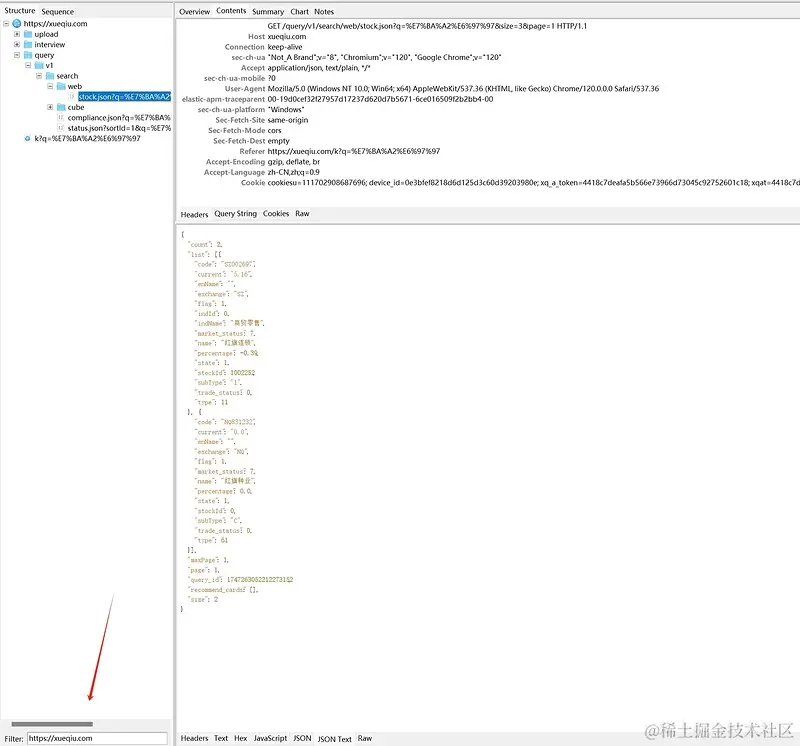Click the query folder icon

28,55
